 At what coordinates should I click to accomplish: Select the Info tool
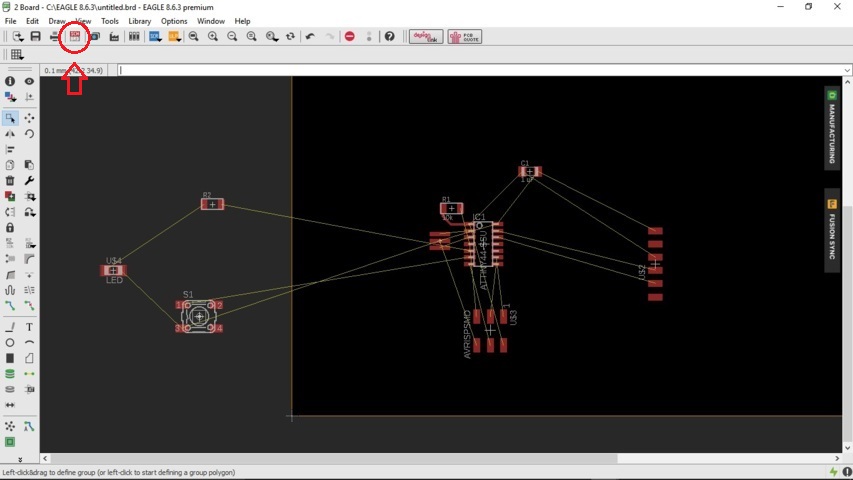point(10,81)
